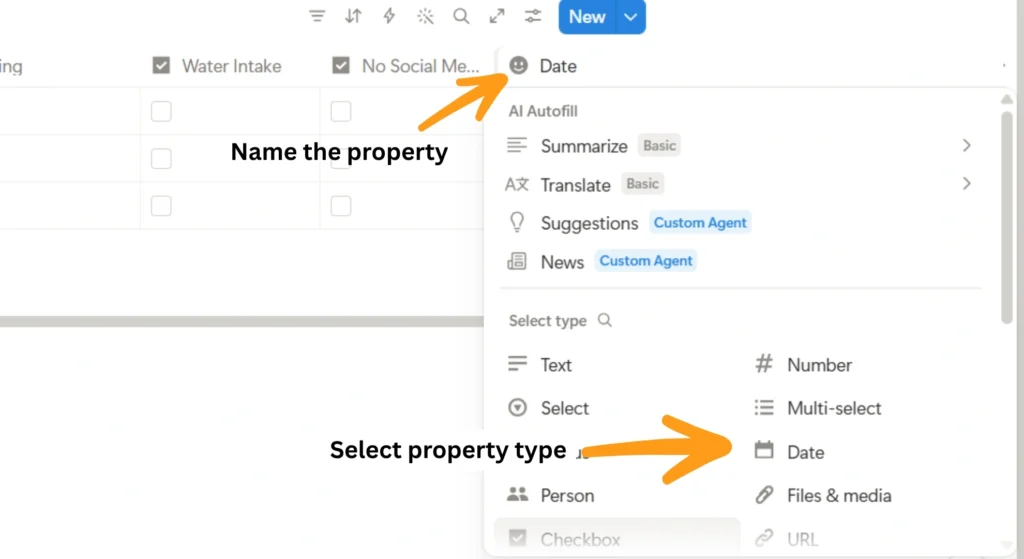The image size is (1024, 559).
Task: Check first row No Social Media checkbox
Action: tap(341, 111)
